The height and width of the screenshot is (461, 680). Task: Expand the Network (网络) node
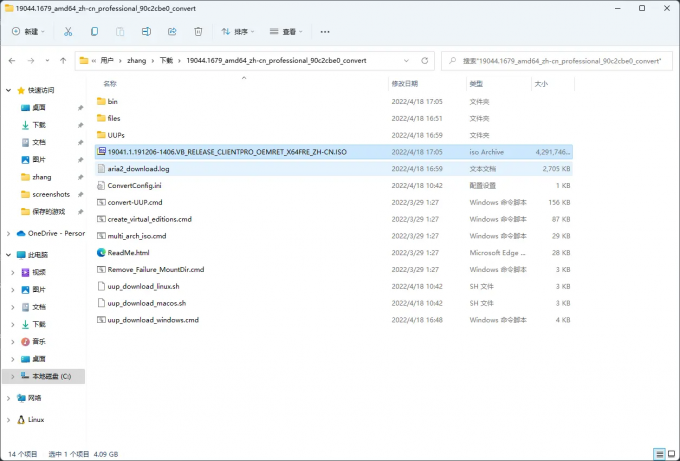click(x=8, y=398)
